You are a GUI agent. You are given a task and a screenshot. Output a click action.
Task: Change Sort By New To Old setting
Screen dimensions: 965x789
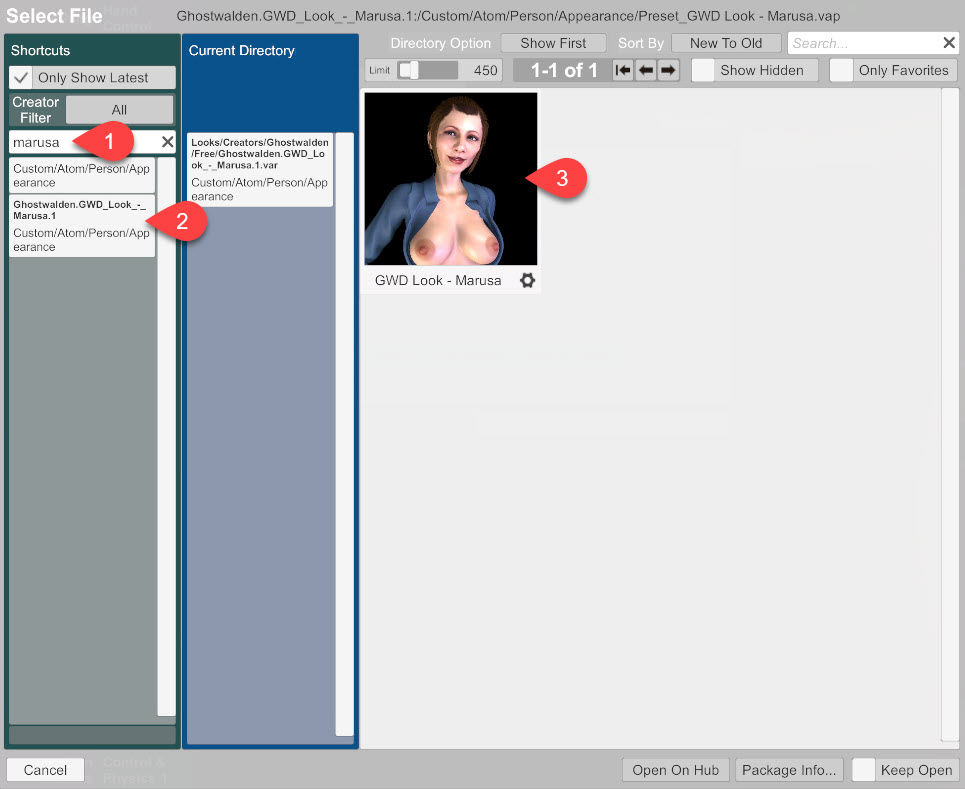coord(726,43)
